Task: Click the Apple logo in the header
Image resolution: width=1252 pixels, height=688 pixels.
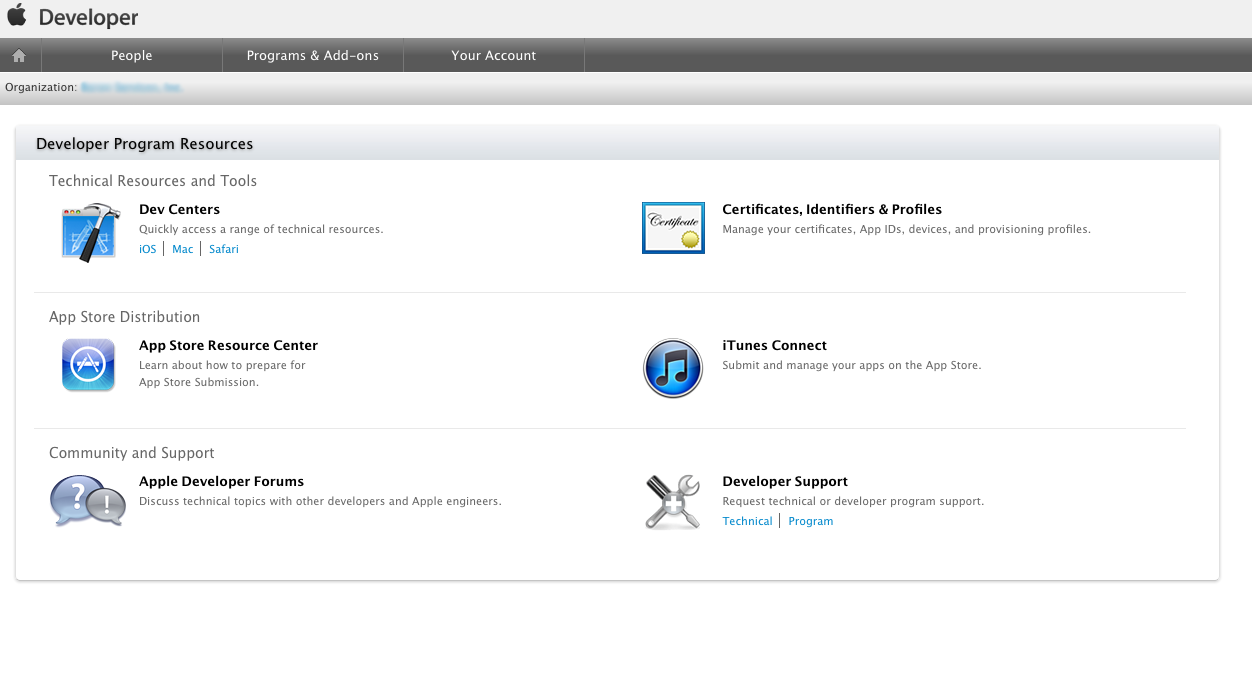Action: point(17,16)
